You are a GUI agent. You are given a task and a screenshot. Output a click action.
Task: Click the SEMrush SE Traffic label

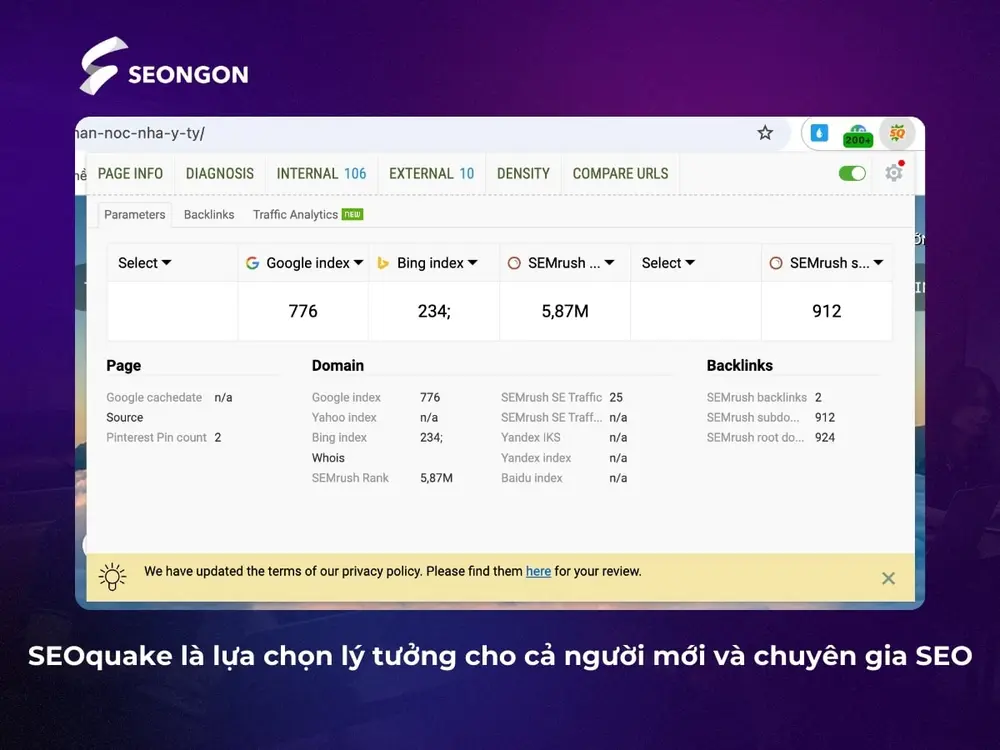(x=551, y=397)
